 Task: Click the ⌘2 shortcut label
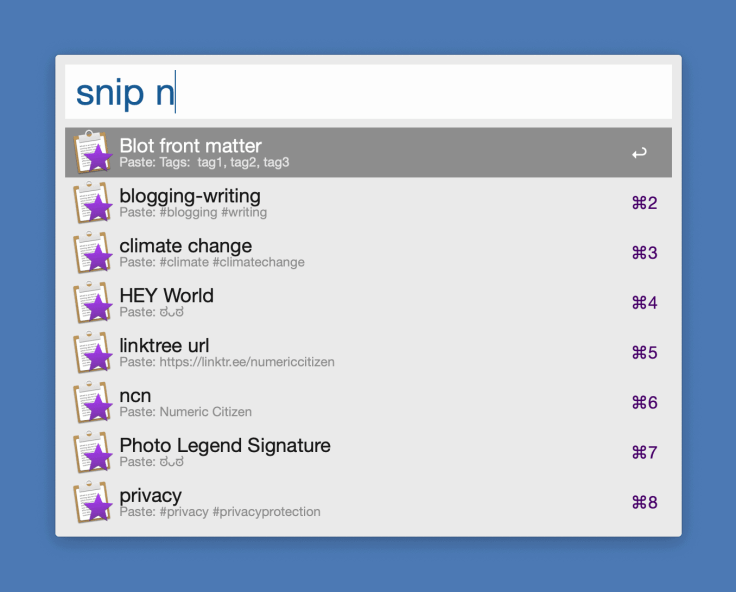click(644, 203)
